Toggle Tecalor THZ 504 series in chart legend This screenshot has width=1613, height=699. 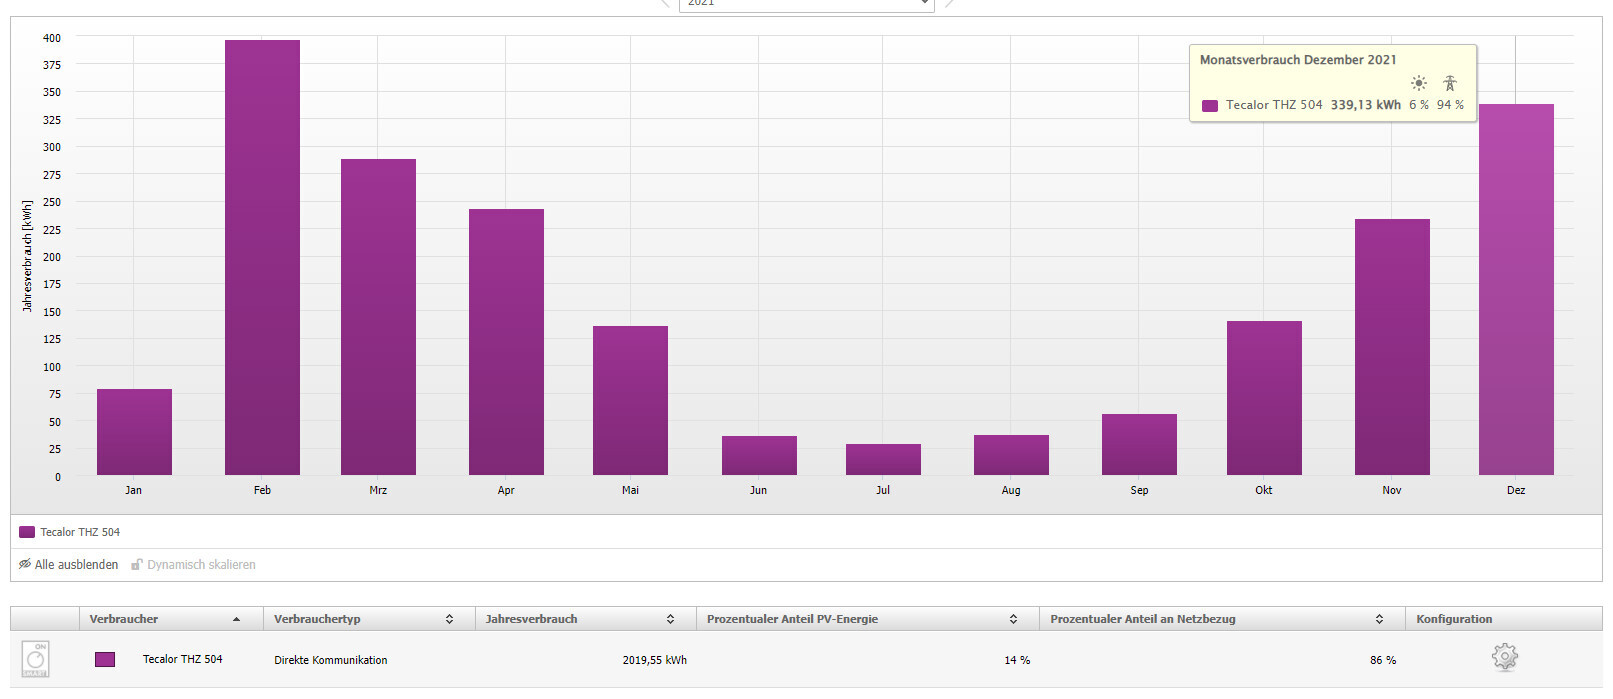point(70,532)
